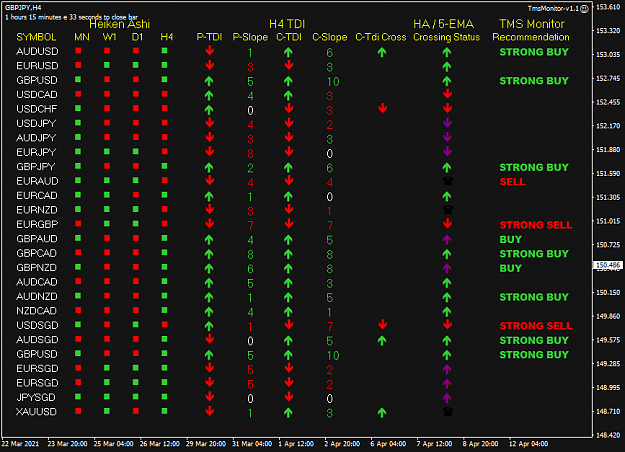Click the AUDUSD C-TDI green up arrow
625x452 pixels.
point(288,52)
